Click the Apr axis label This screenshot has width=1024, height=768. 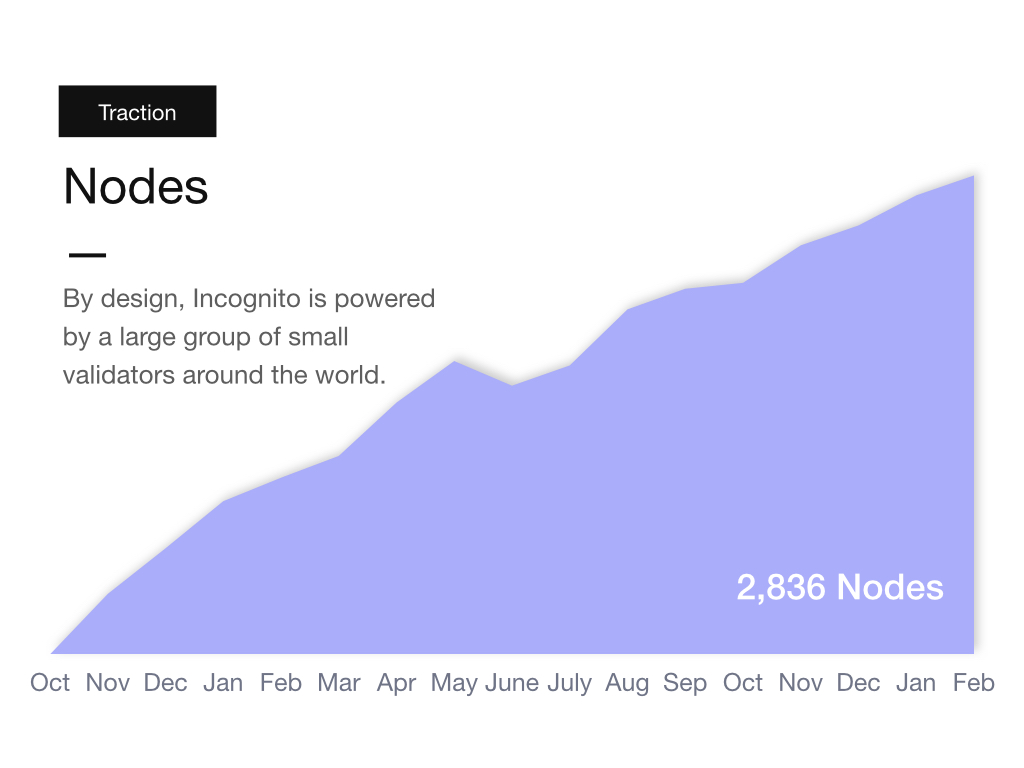(x=396, y=683)
